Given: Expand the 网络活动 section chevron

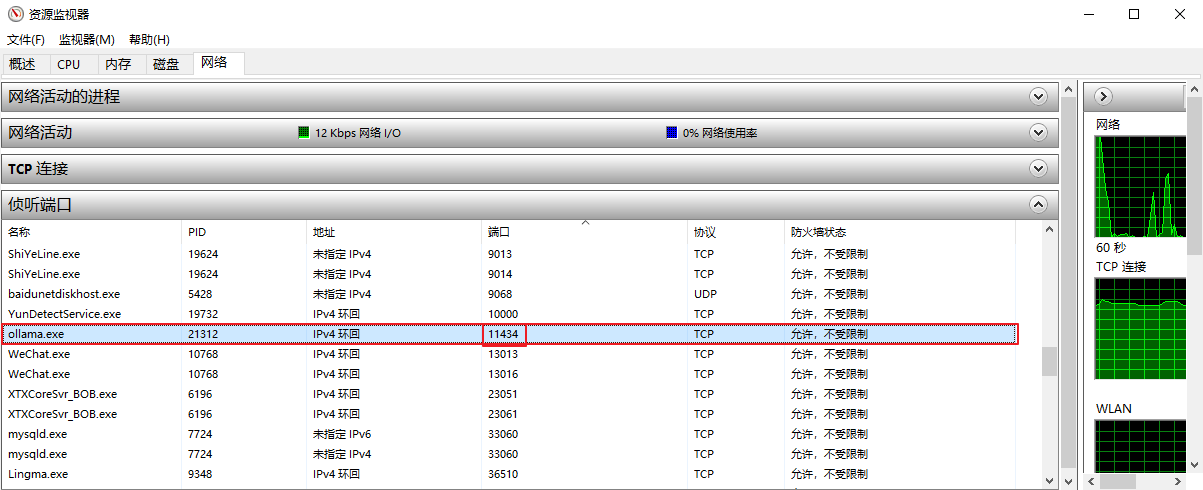Looking at the screenshot, I should pyautogui.click(x=1038, y=133).
